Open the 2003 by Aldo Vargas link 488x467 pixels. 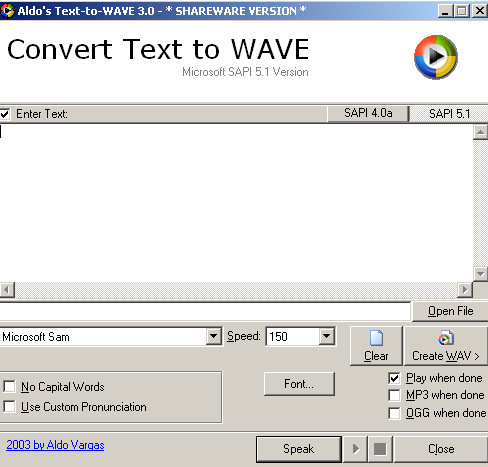tap(55, 445)
